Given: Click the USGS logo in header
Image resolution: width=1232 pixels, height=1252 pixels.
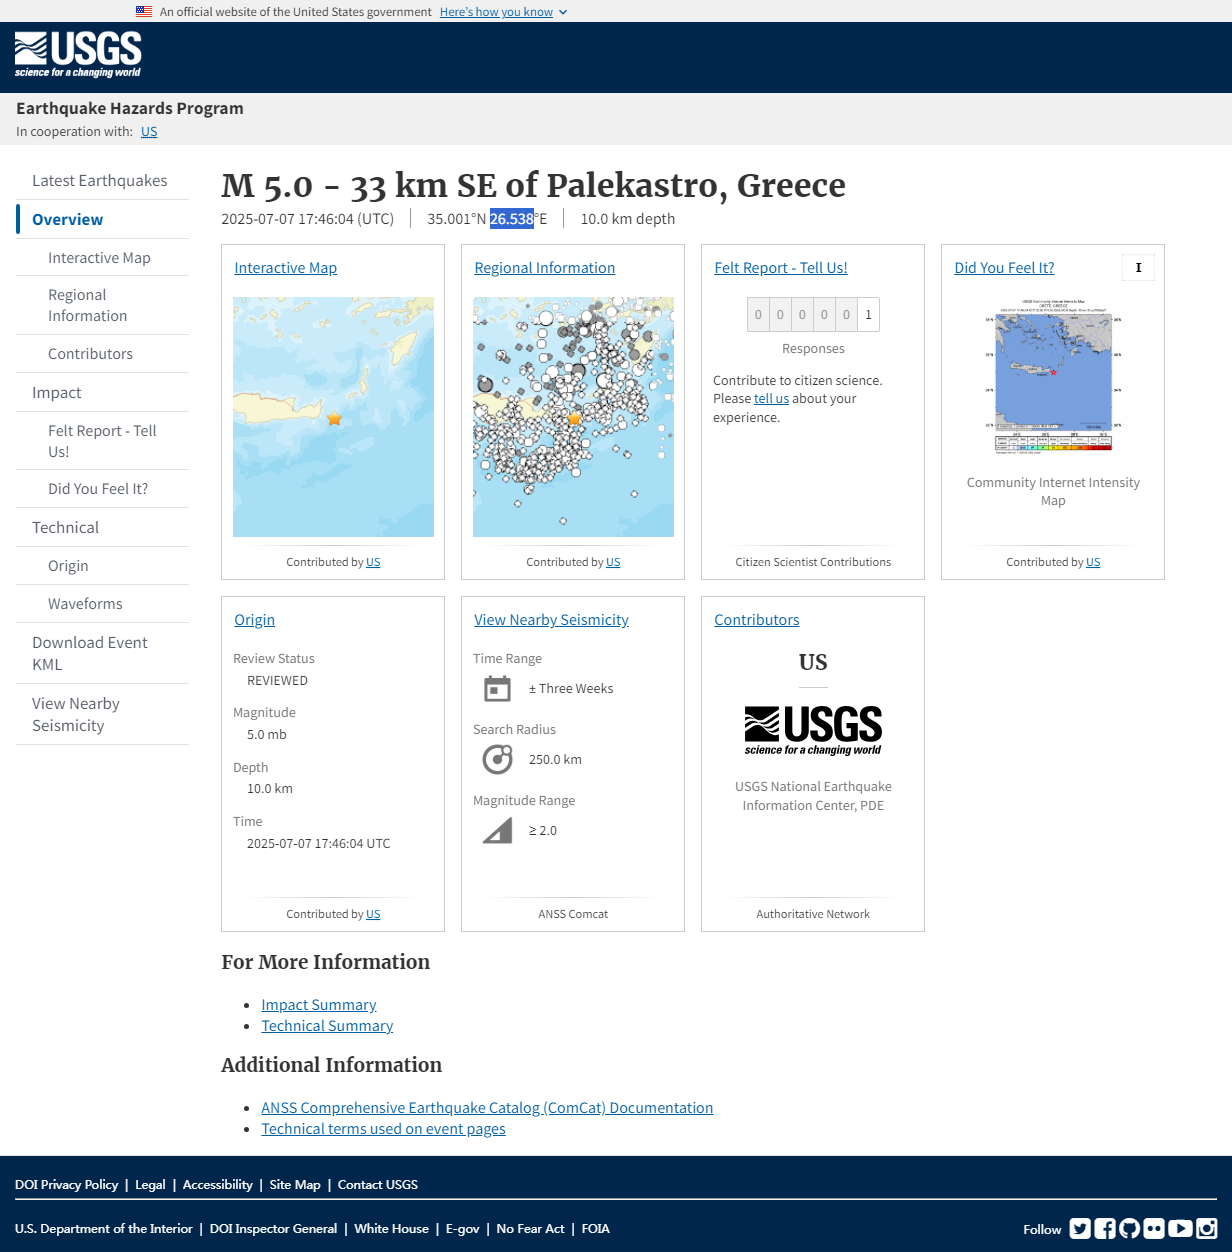Looking at the screenshot, I should pyautogui.click(x=78, y=54).
